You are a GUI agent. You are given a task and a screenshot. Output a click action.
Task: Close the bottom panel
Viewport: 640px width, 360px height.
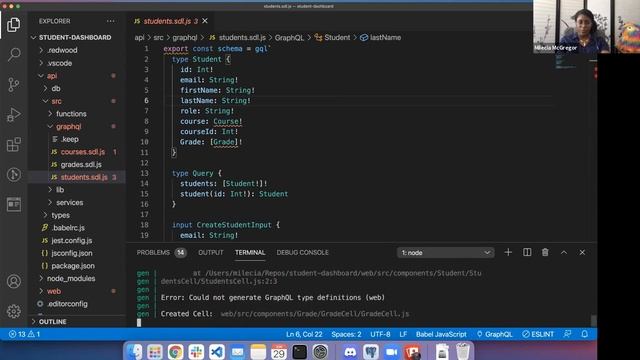[582, 252]
